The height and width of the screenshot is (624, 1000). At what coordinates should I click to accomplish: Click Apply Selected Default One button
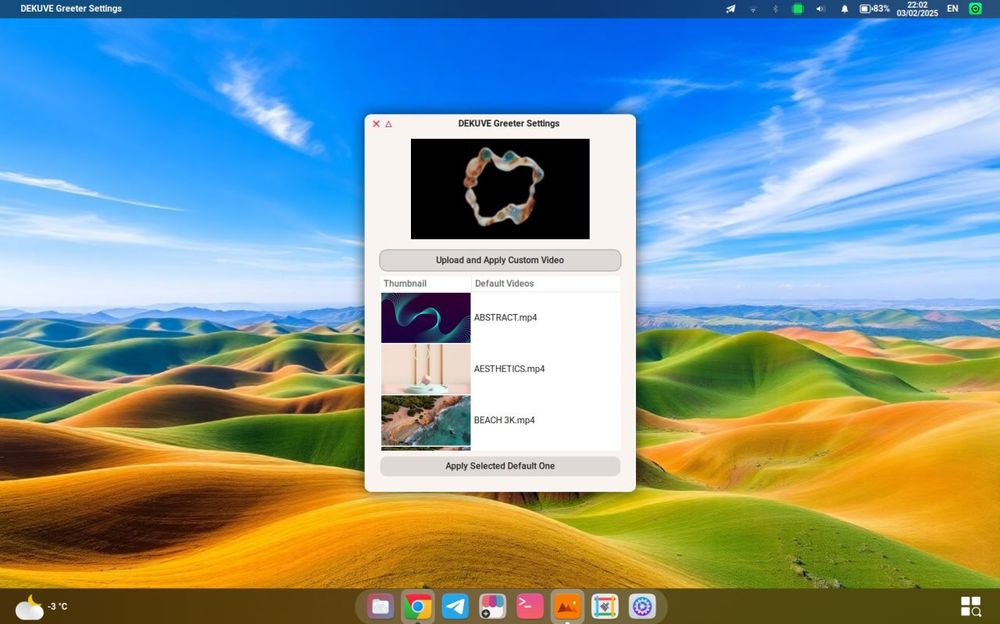tap(500, 466)
